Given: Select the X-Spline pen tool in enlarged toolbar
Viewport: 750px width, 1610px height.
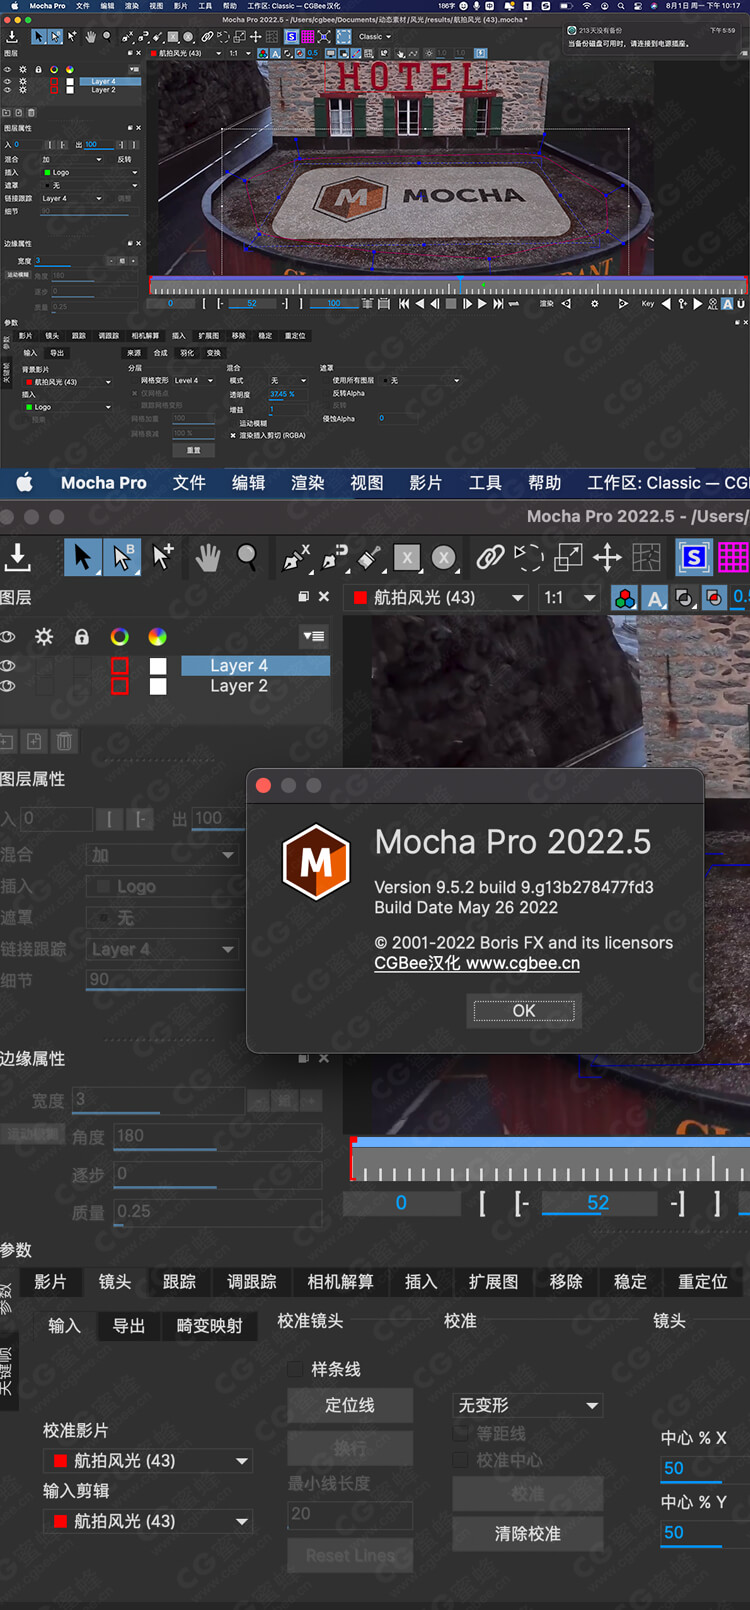Looking at the screenshot, I should point(296,557).
